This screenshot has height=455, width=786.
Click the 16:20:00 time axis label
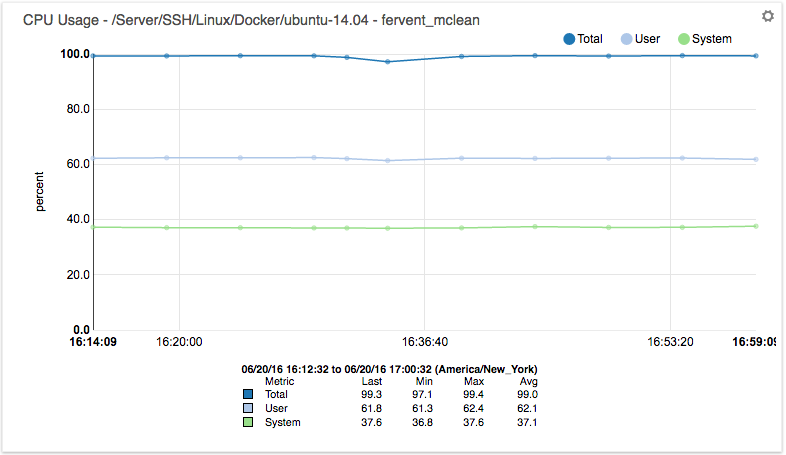coord(179,342)
